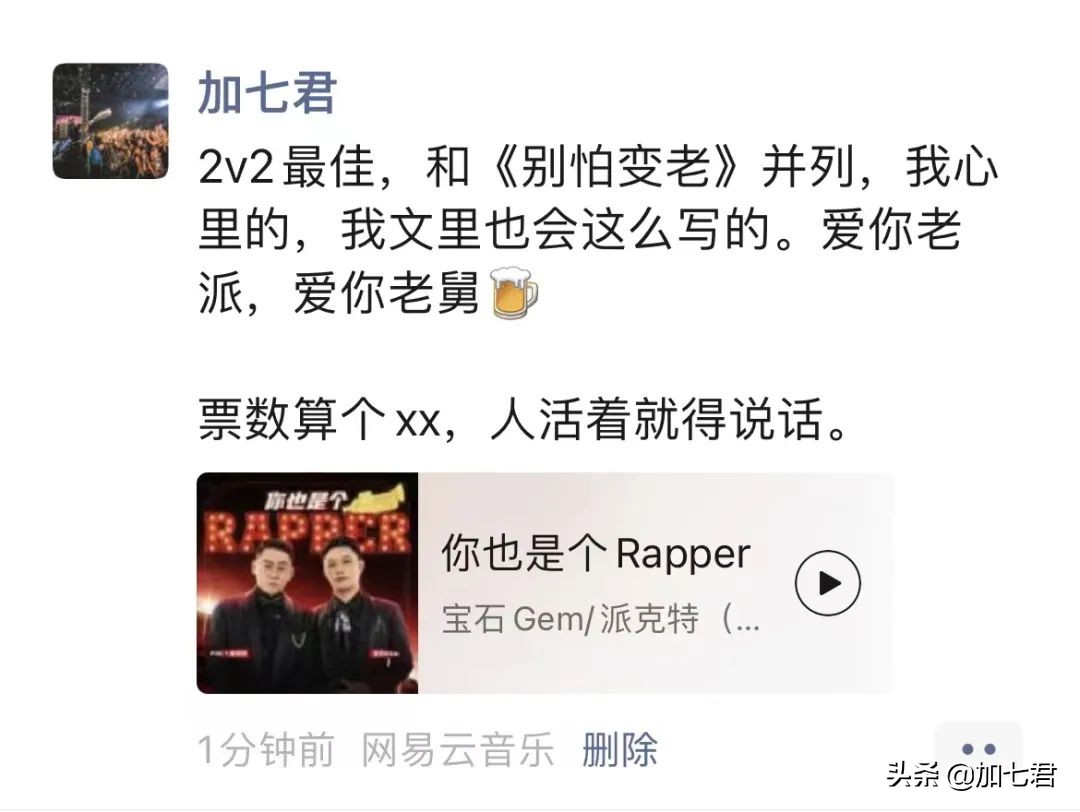Tap the beer mug emoji
The image size is (1080, 812).
coord(513,292)
